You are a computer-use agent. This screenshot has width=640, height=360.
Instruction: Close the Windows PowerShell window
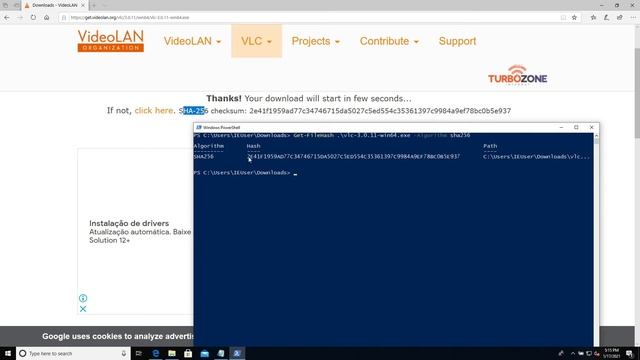coord(591,127)
